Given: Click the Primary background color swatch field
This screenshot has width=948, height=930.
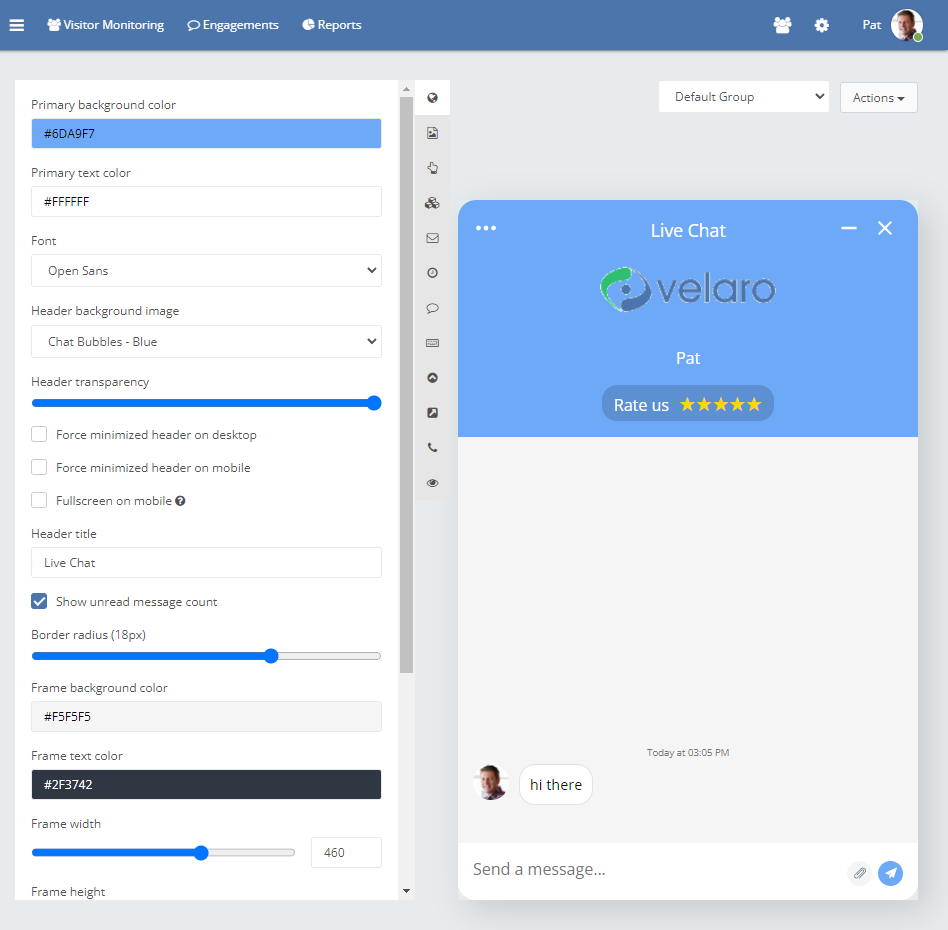Looking at the screenshot, I should click(x=206, y=133).
